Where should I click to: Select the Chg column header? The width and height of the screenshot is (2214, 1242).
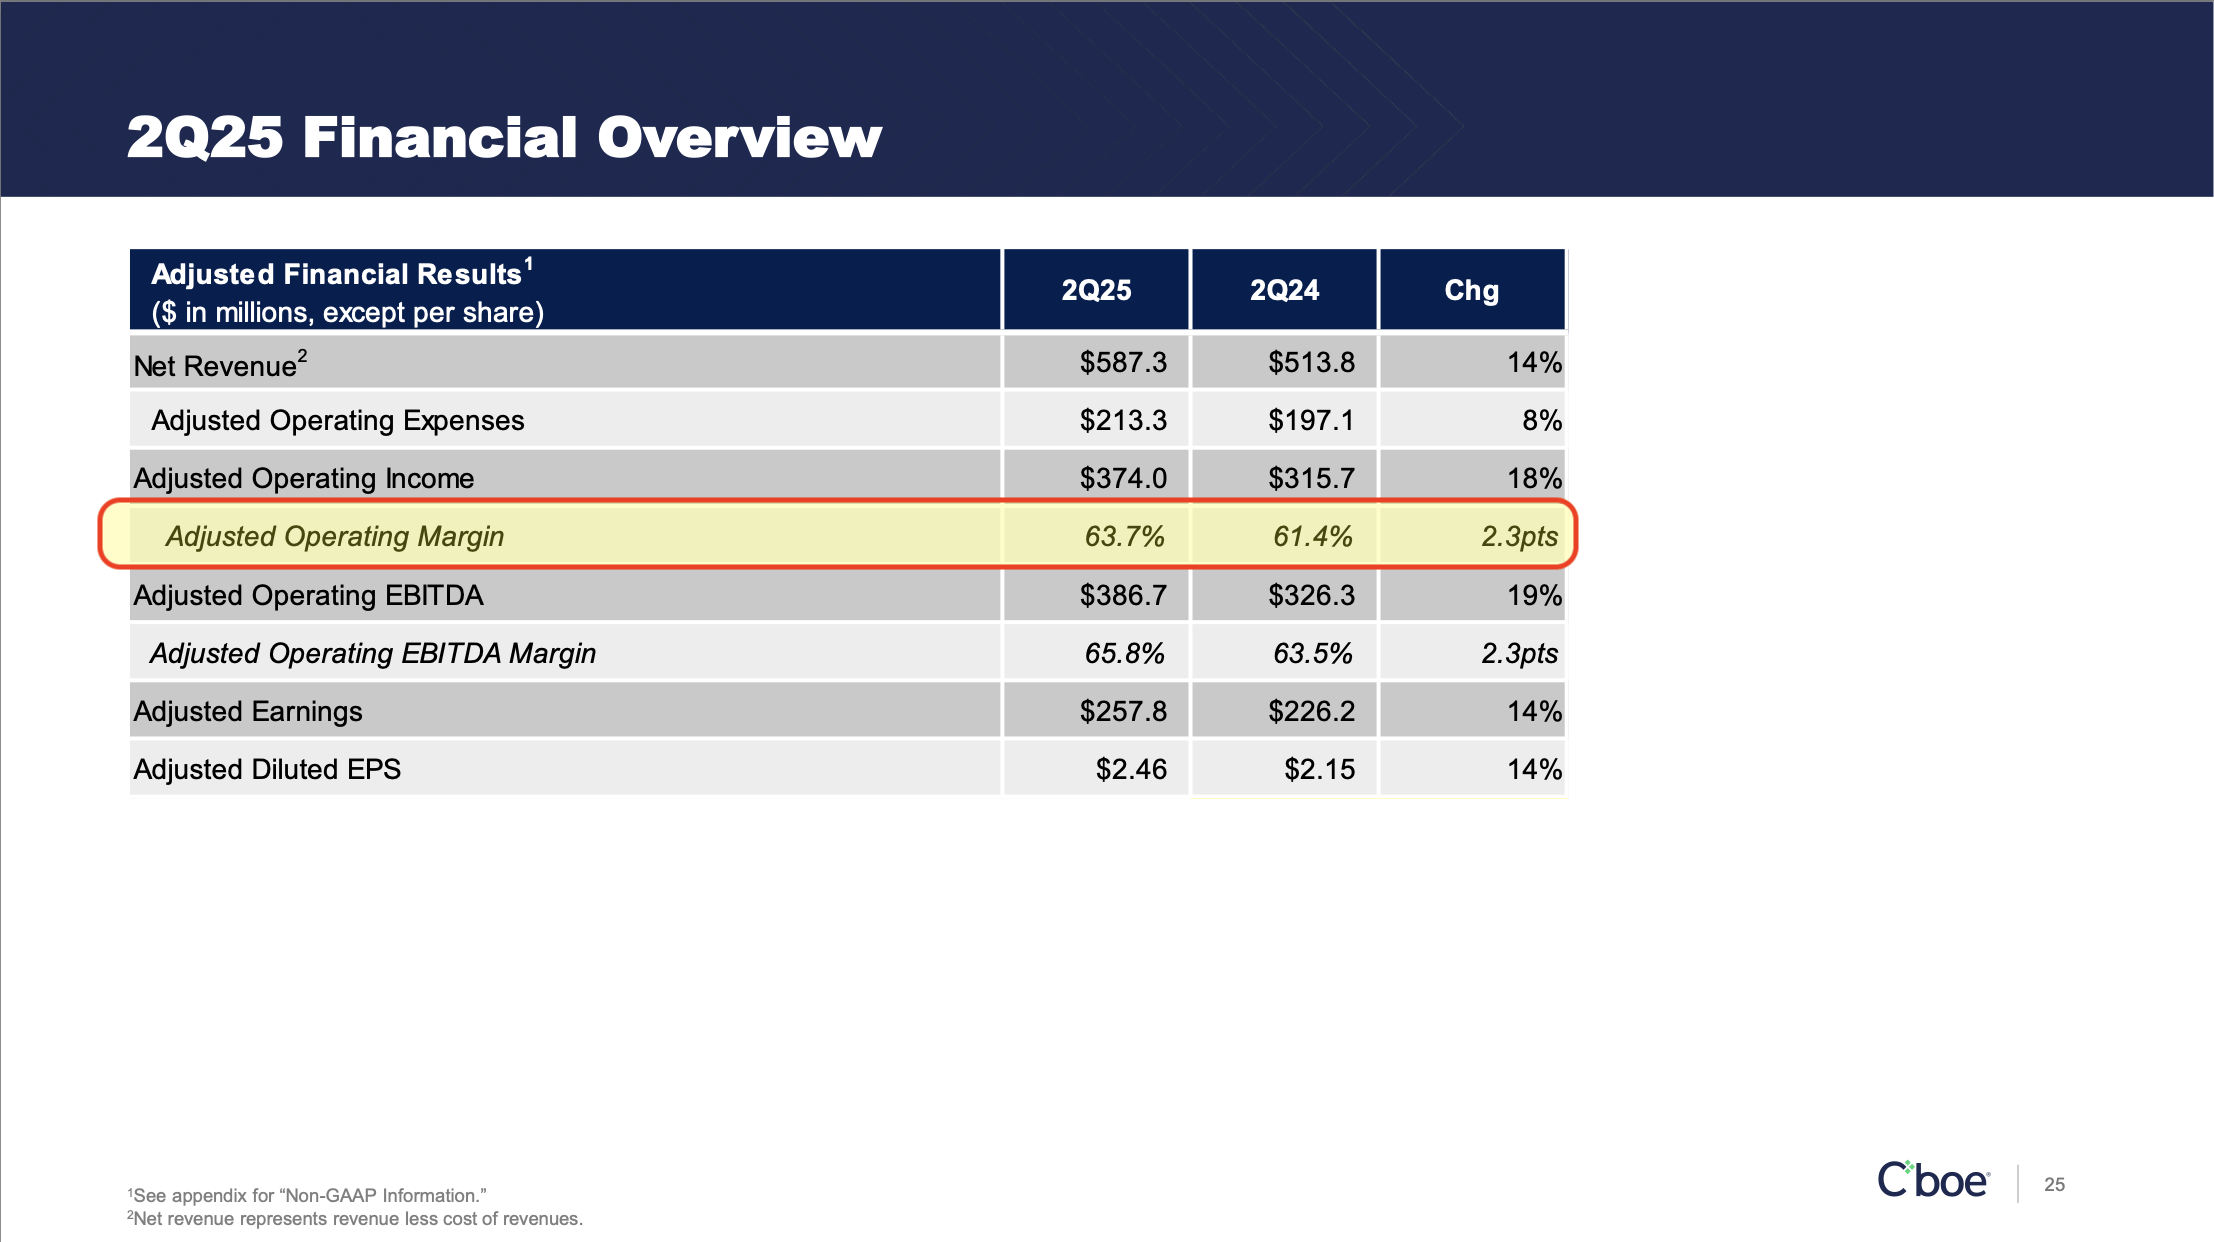coord(1471,290)
